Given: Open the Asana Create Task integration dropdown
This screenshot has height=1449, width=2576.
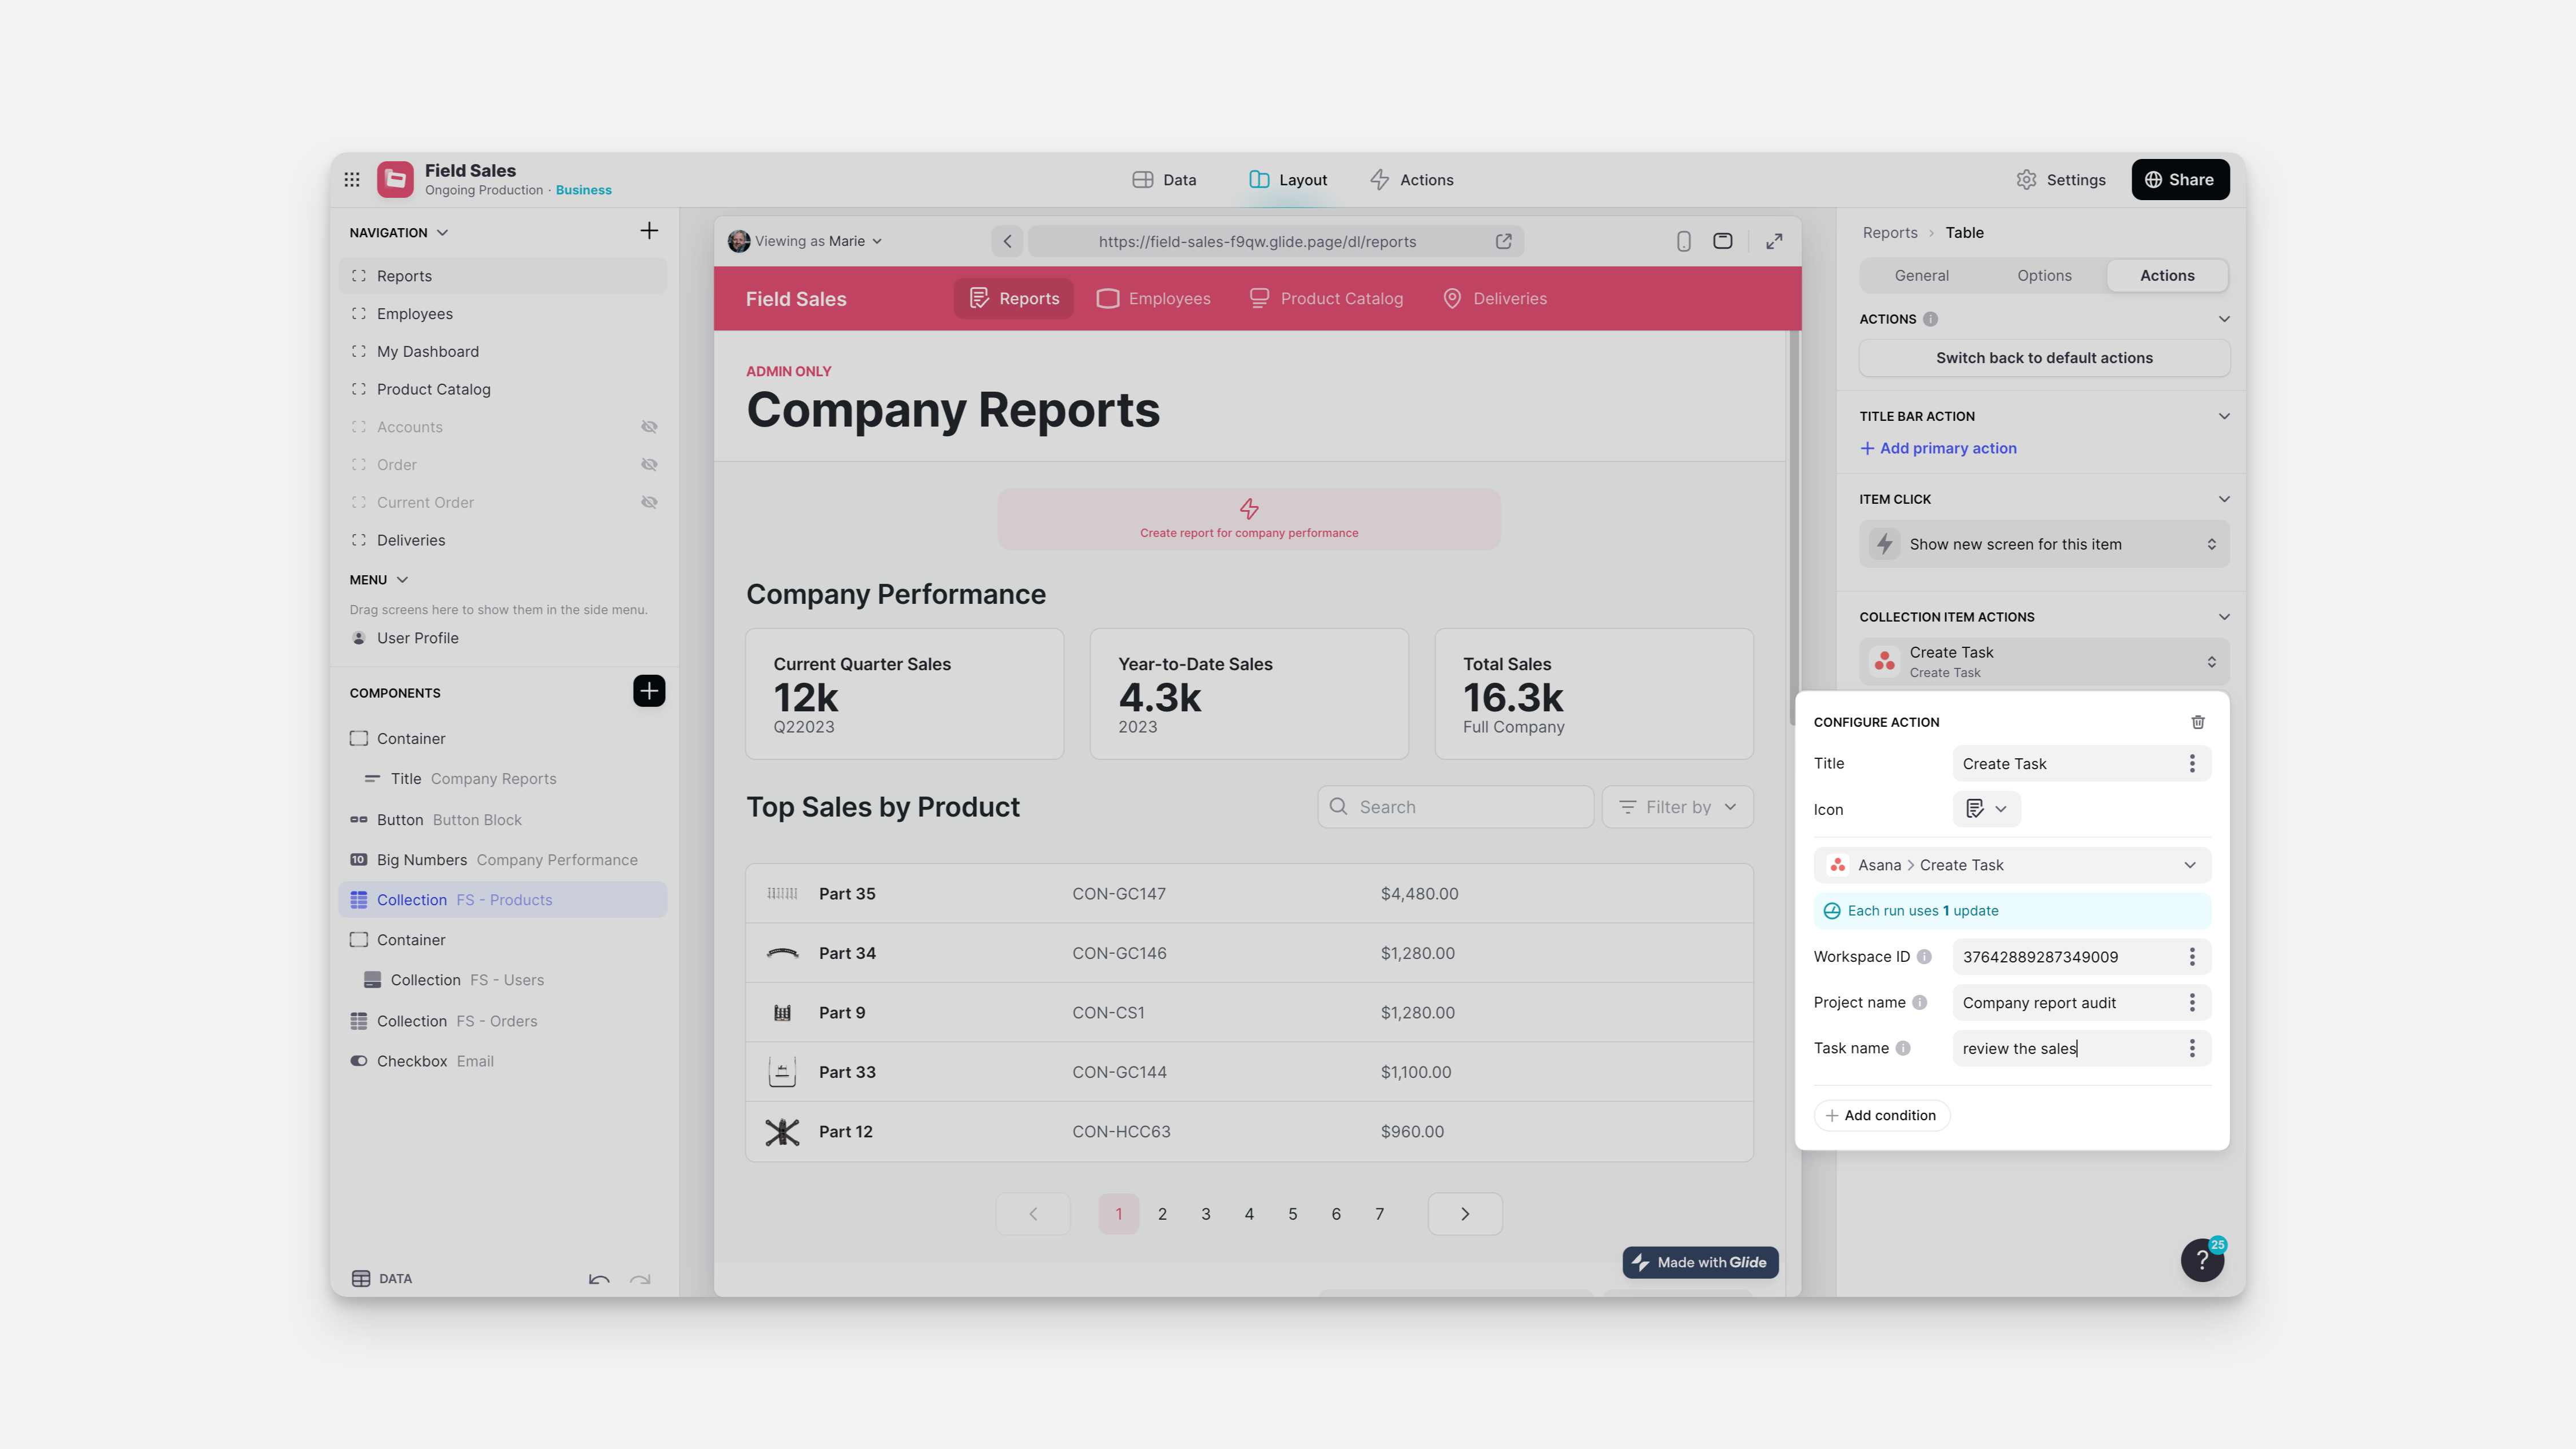Looking at the screenshot, I should [2189, 864].
